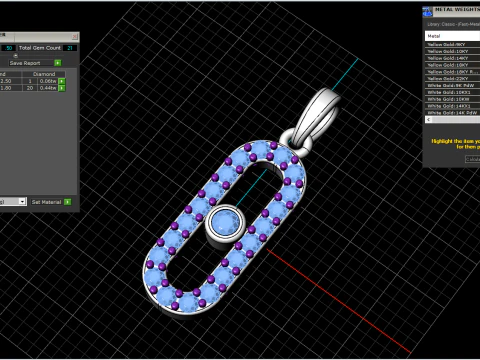Click the metal list scroll-left arrow

(x=429, y=119)
